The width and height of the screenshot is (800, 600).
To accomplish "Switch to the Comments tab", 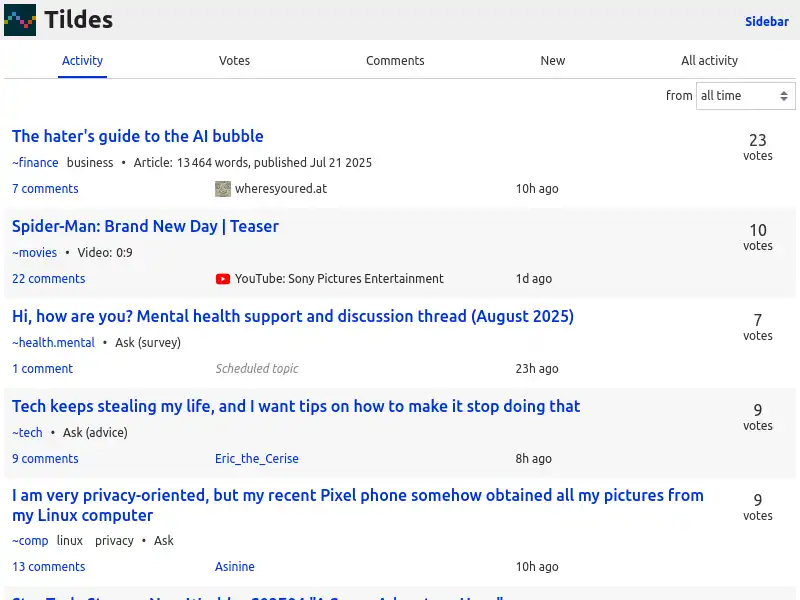I will click(x=395, y=61).
